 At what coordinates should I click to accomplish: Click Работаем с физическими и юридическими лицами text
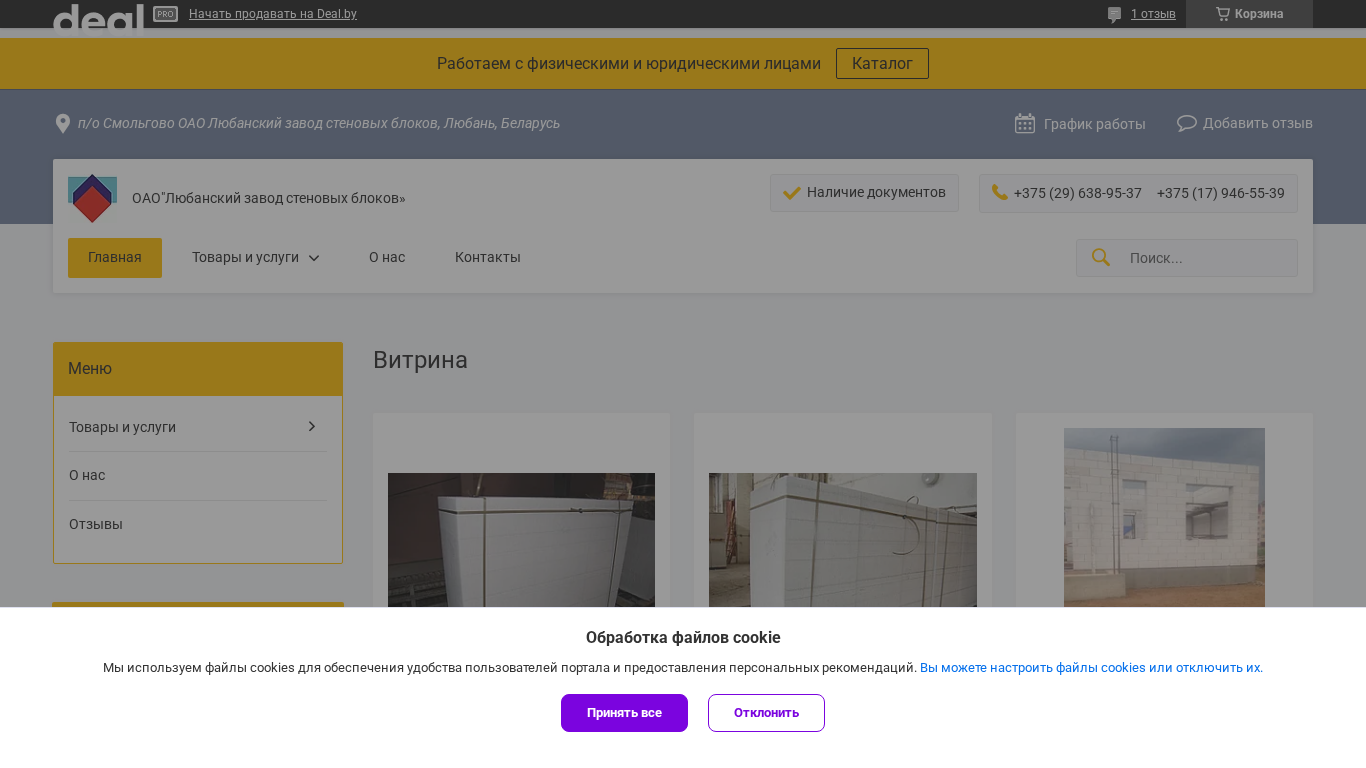[629, 63]
